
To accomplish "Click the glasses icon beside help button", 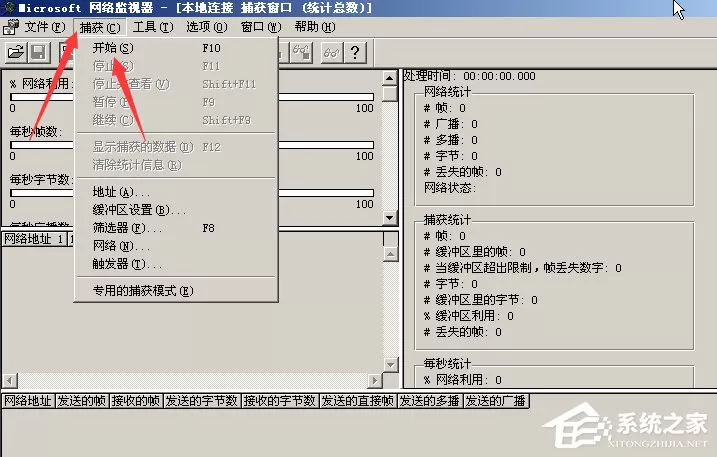I will [332, 52].
